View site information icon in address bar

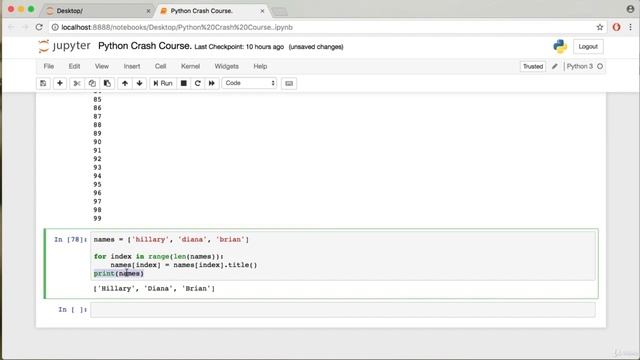[x=55, y=27]
